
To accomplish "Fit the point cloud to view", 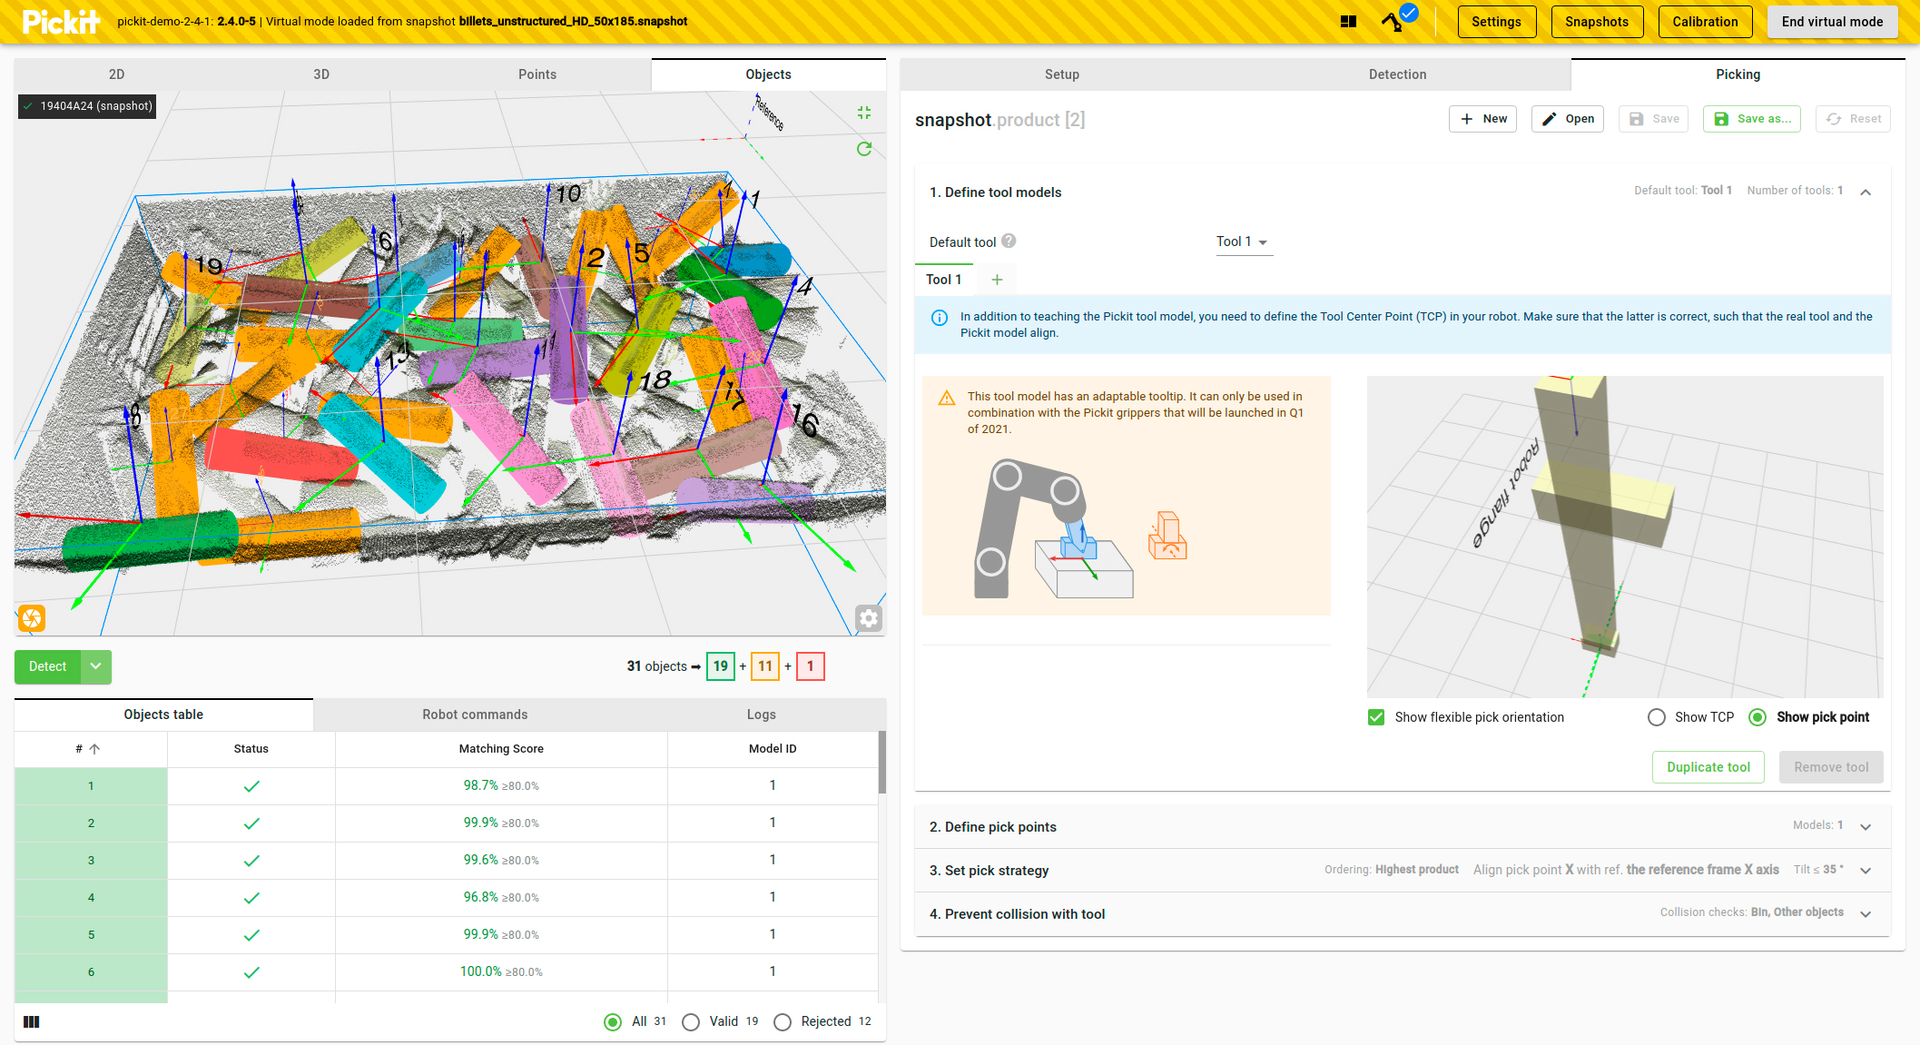I will click(x=864, y=112).
